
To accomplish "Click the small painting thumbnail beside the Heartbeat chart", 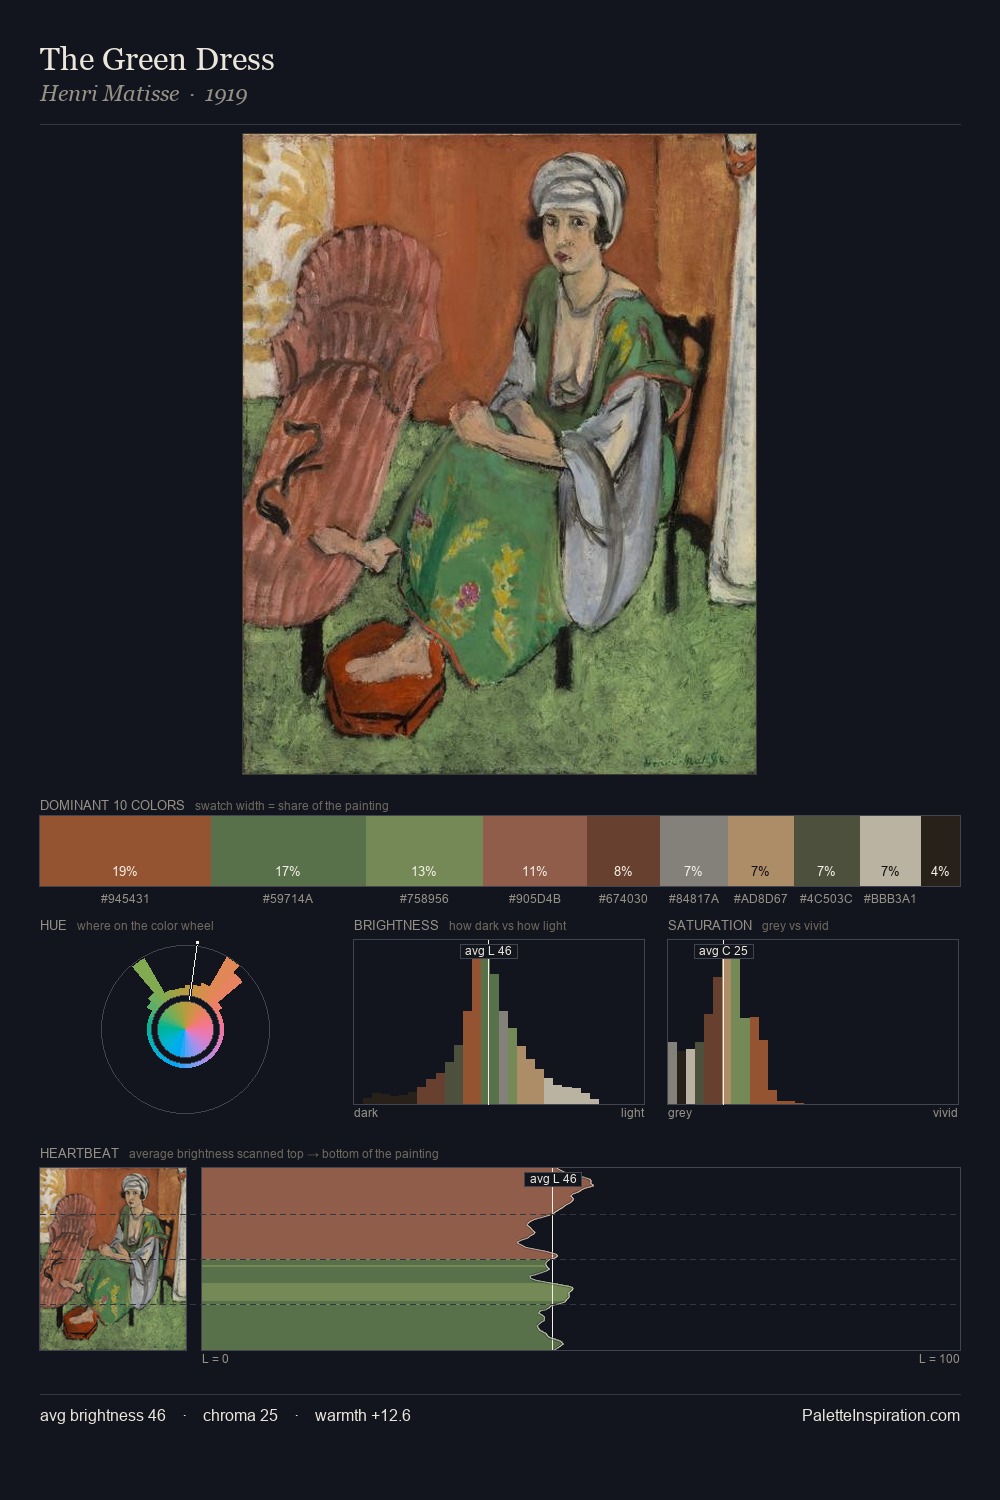I will (113, 1259).
